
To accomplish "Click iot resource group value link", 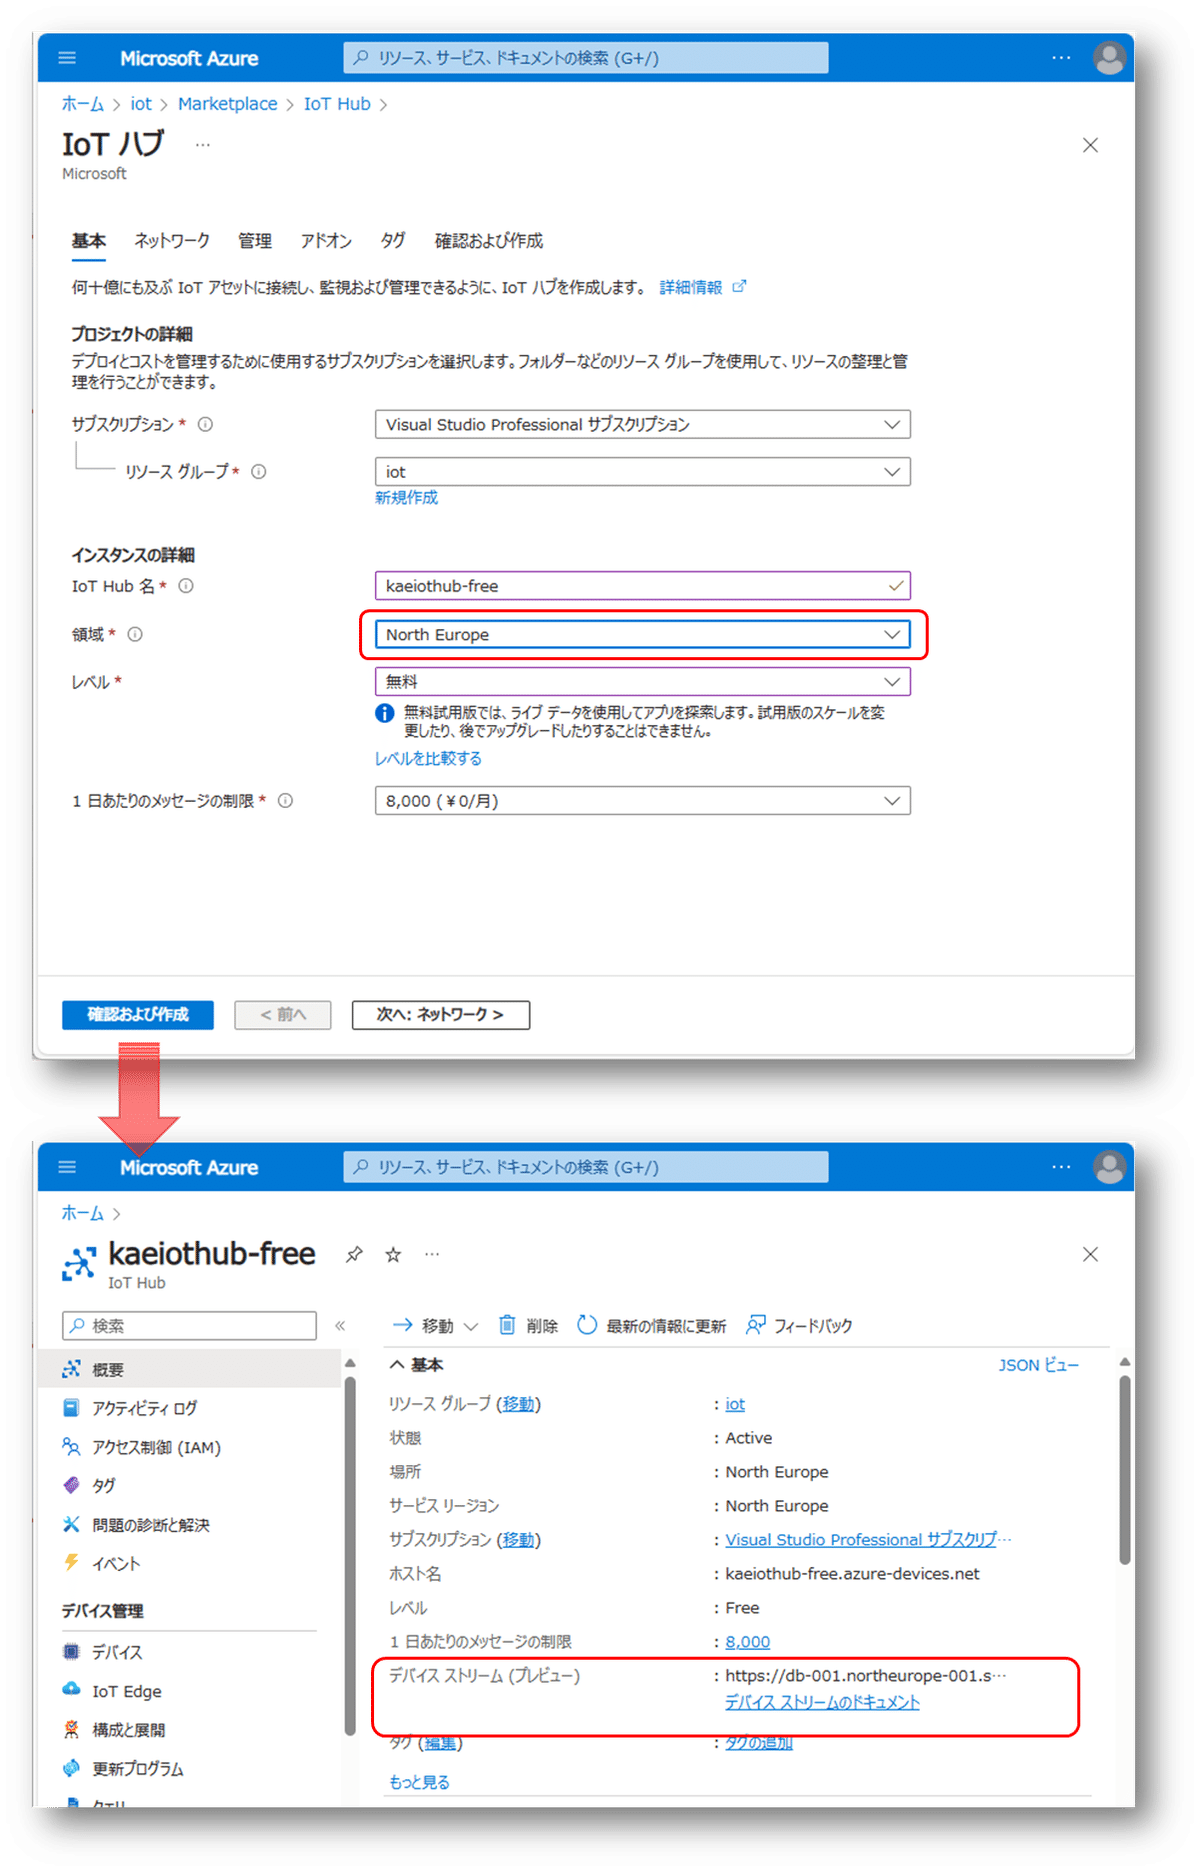I will pos(735,1404).
